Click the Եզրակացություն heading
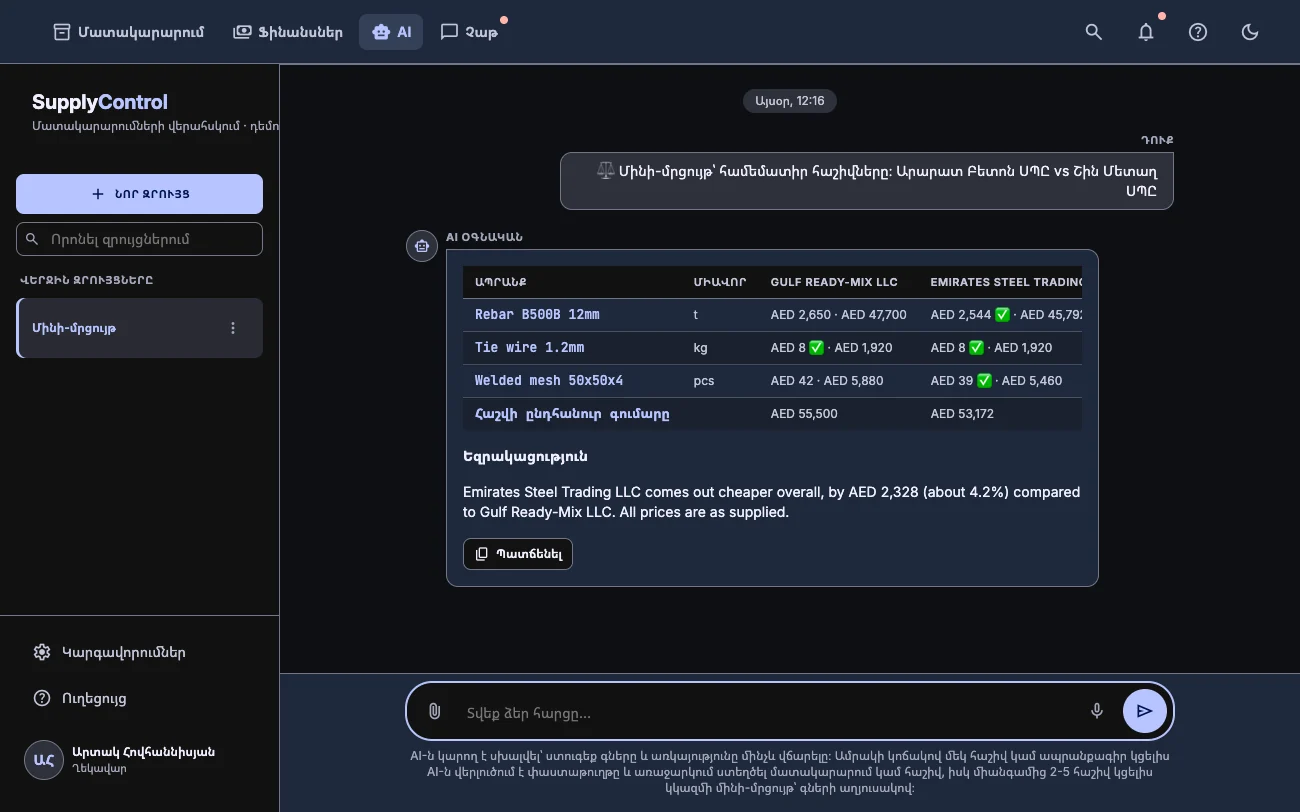The height and width of the screenshot is (812, 1300). click(525, 456)
